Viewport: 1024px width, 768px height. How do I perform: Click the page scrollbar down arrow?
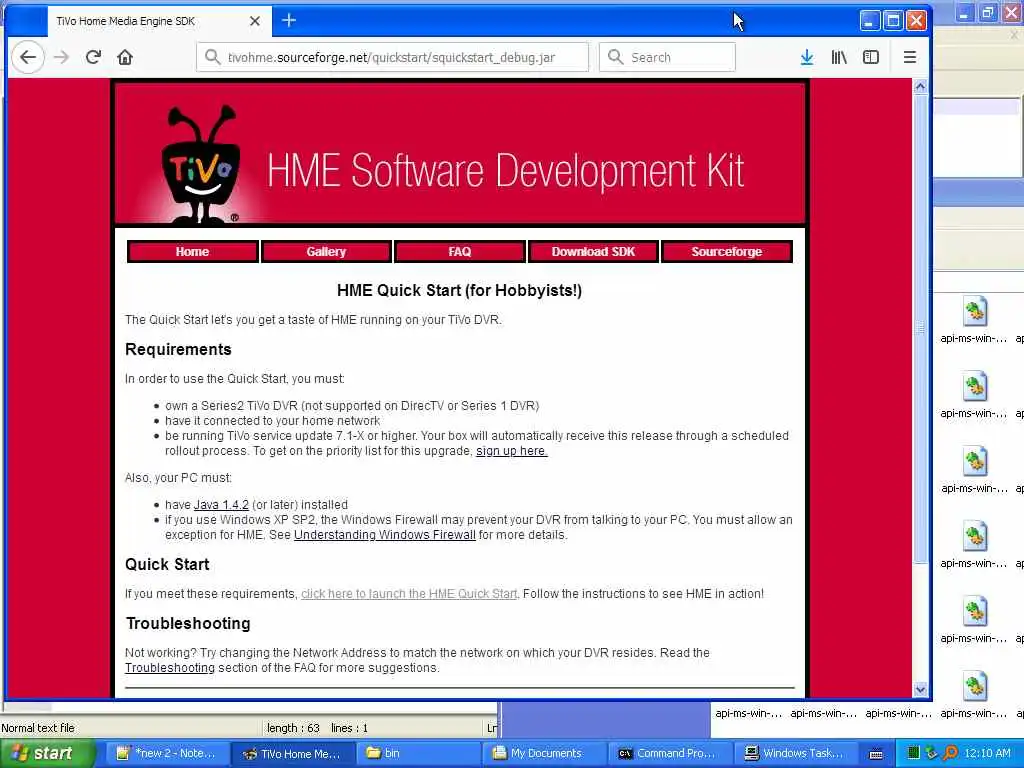[920, 690]
